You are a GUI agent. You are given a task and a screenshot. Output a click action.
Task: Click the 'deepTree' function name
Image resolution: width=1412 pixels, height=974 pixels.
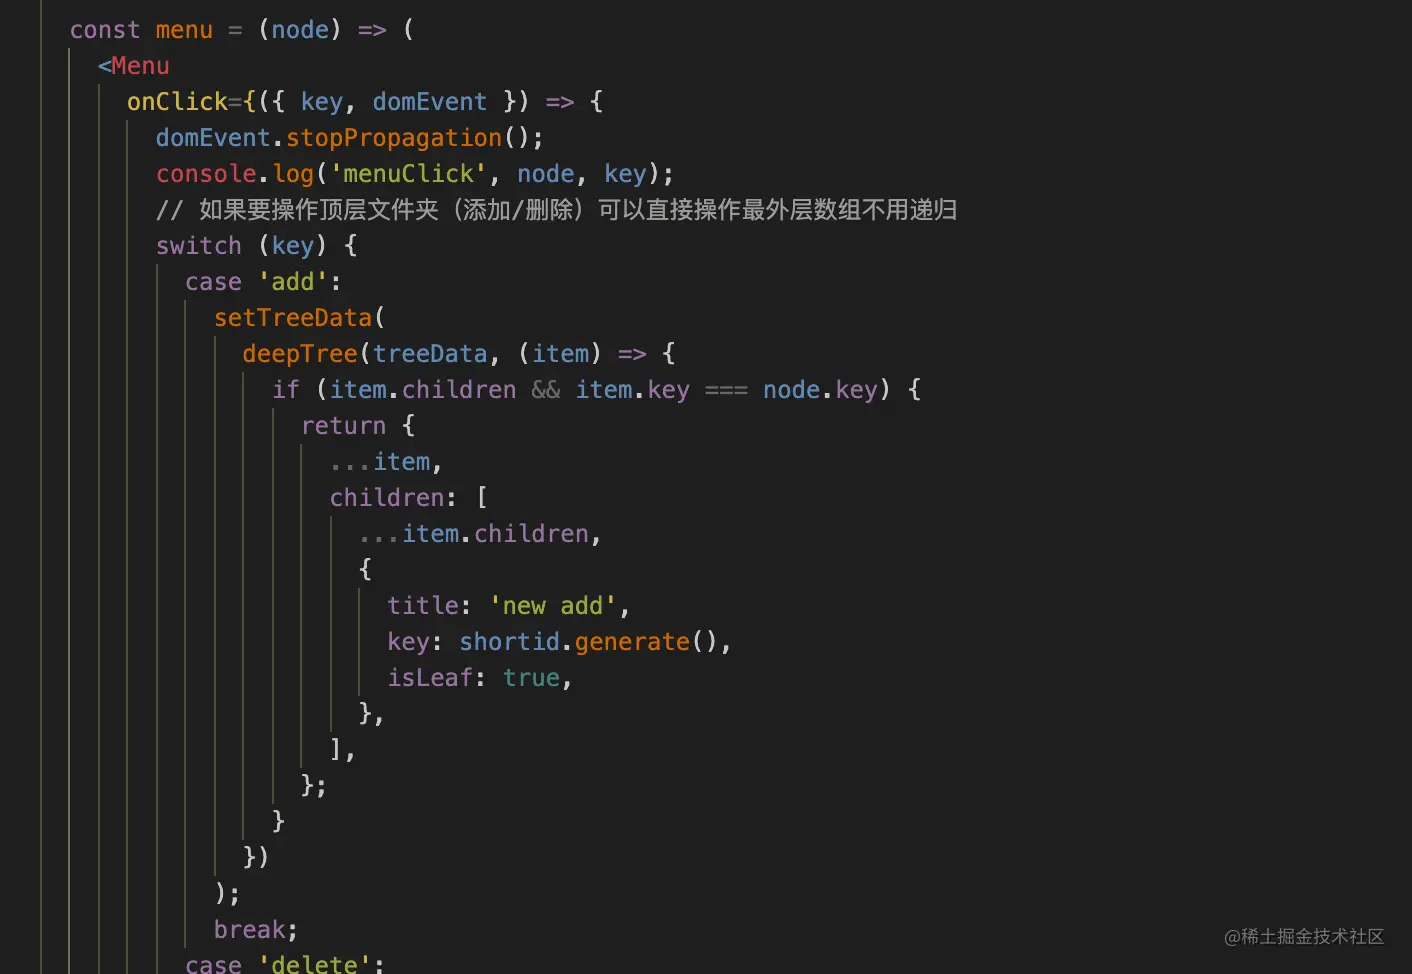[300, 354]
